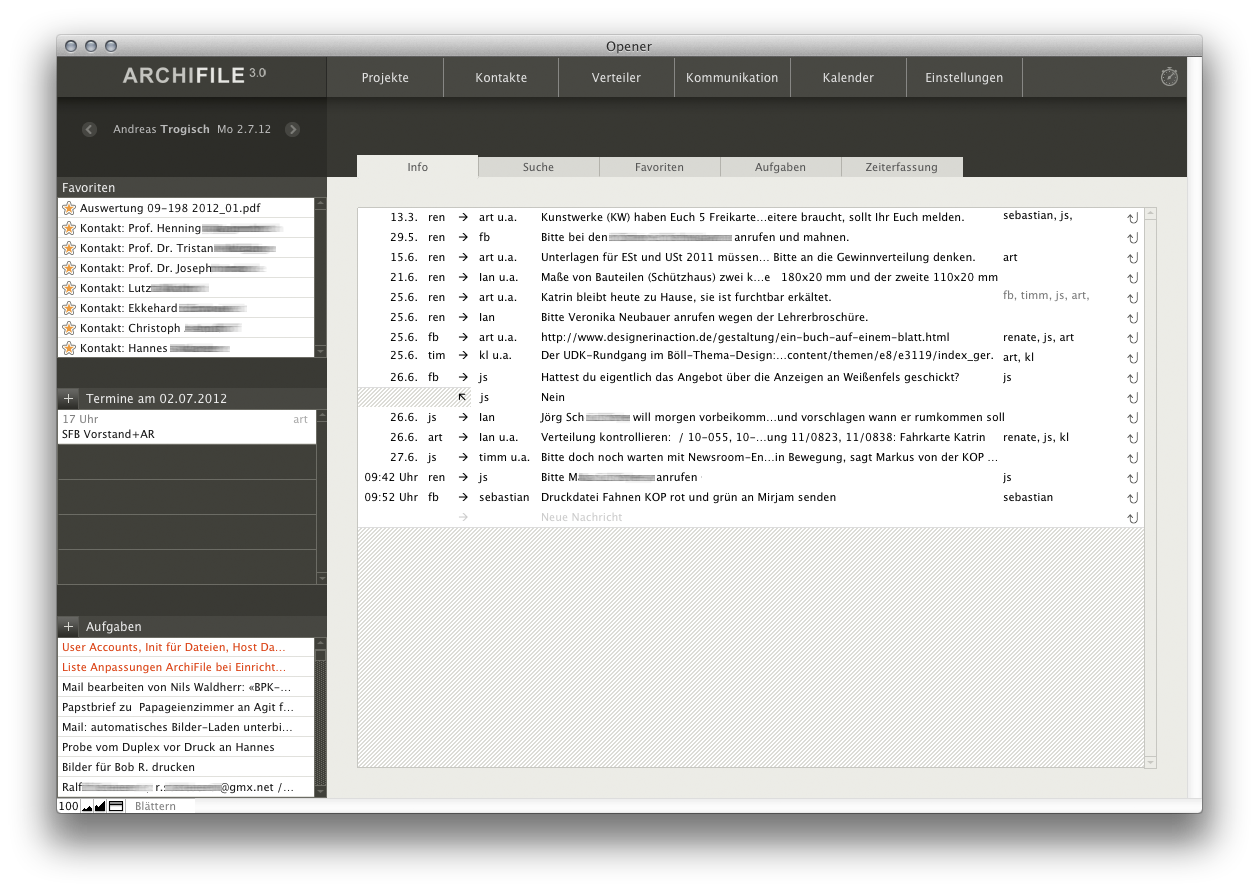The height and width of the screenshot is (892, 1259).
Task: Click the stopwatch icon in the header
Action: point(1169,77)
